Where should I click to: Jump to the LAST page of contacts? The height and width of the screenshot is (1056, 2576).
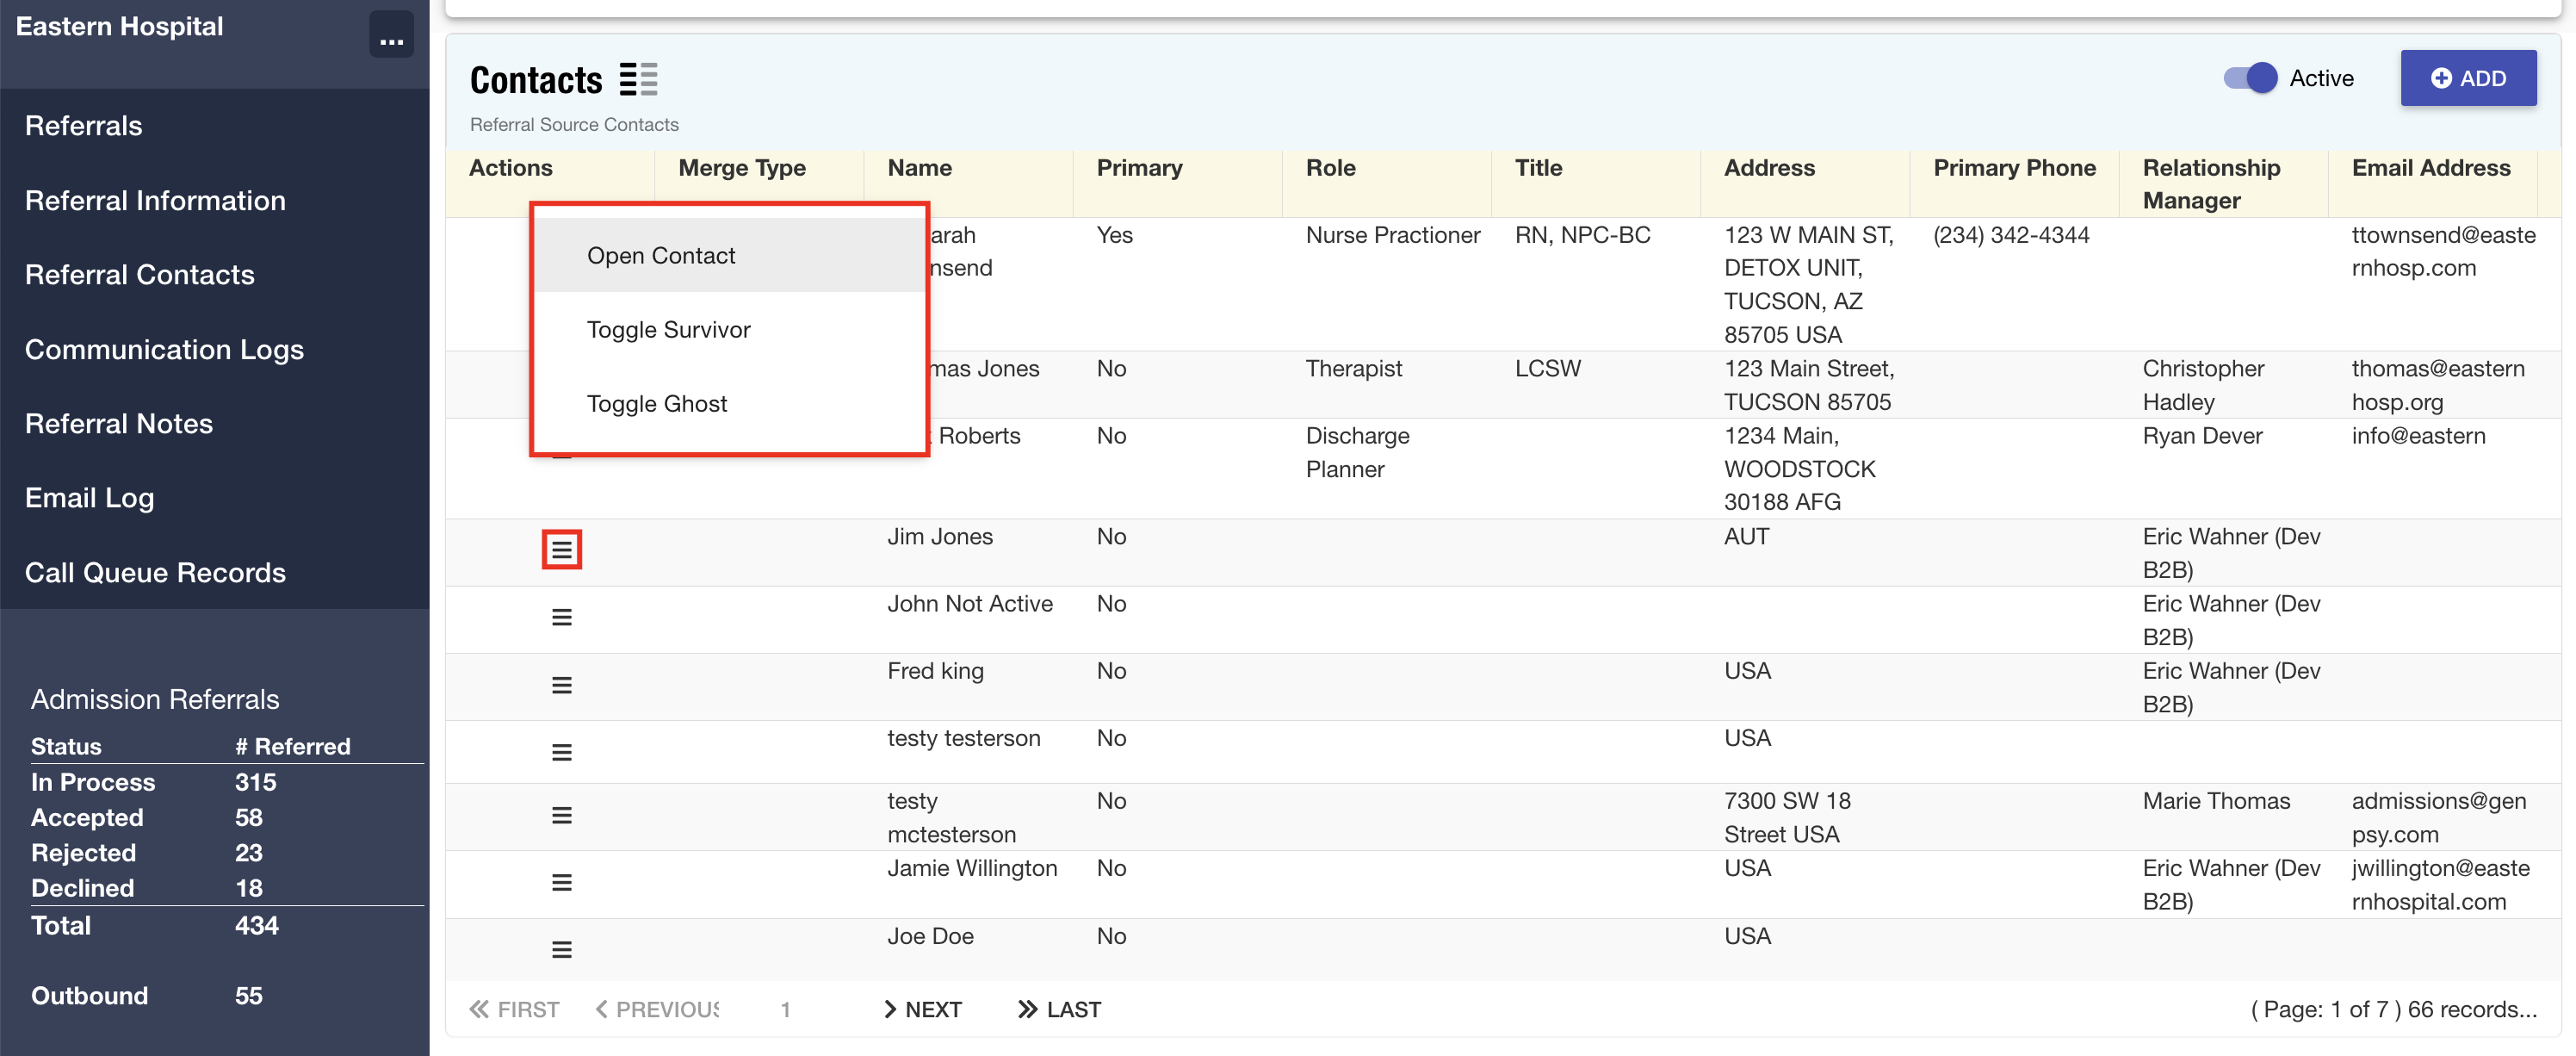pyautogui.click(x=1059, y=1010)
